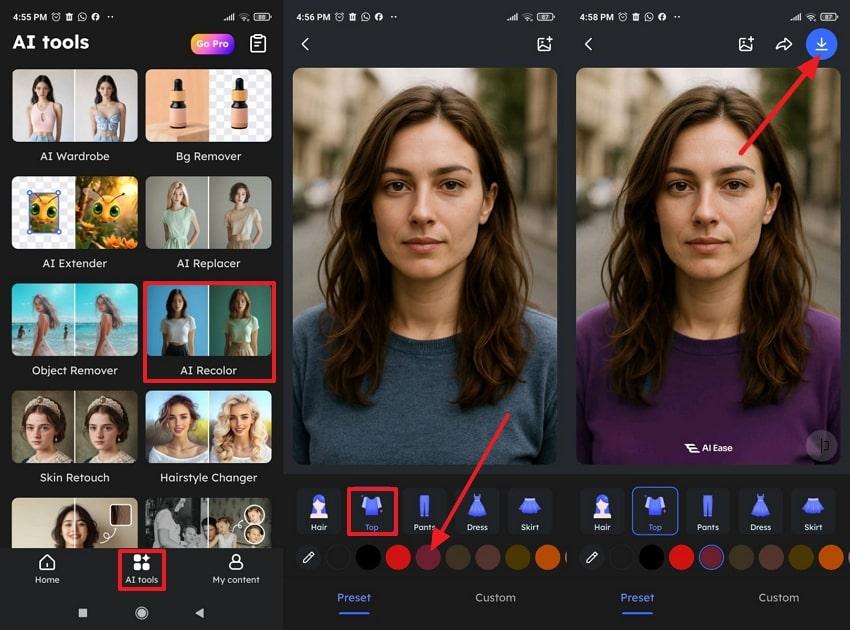
Task: Tap the back arrow to exit recolor
Action: (305, 44)
